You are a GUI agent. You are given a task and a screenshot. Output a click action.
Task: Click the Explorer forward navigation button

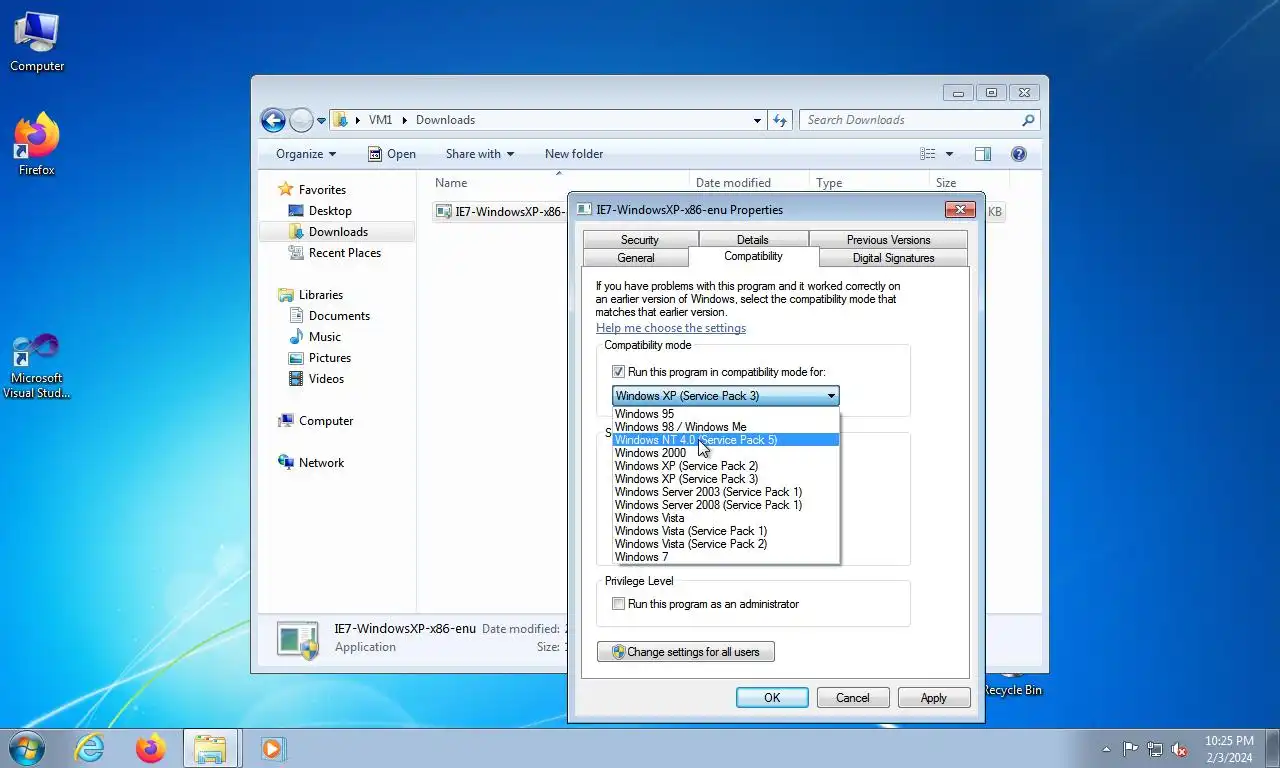(301, 120)
